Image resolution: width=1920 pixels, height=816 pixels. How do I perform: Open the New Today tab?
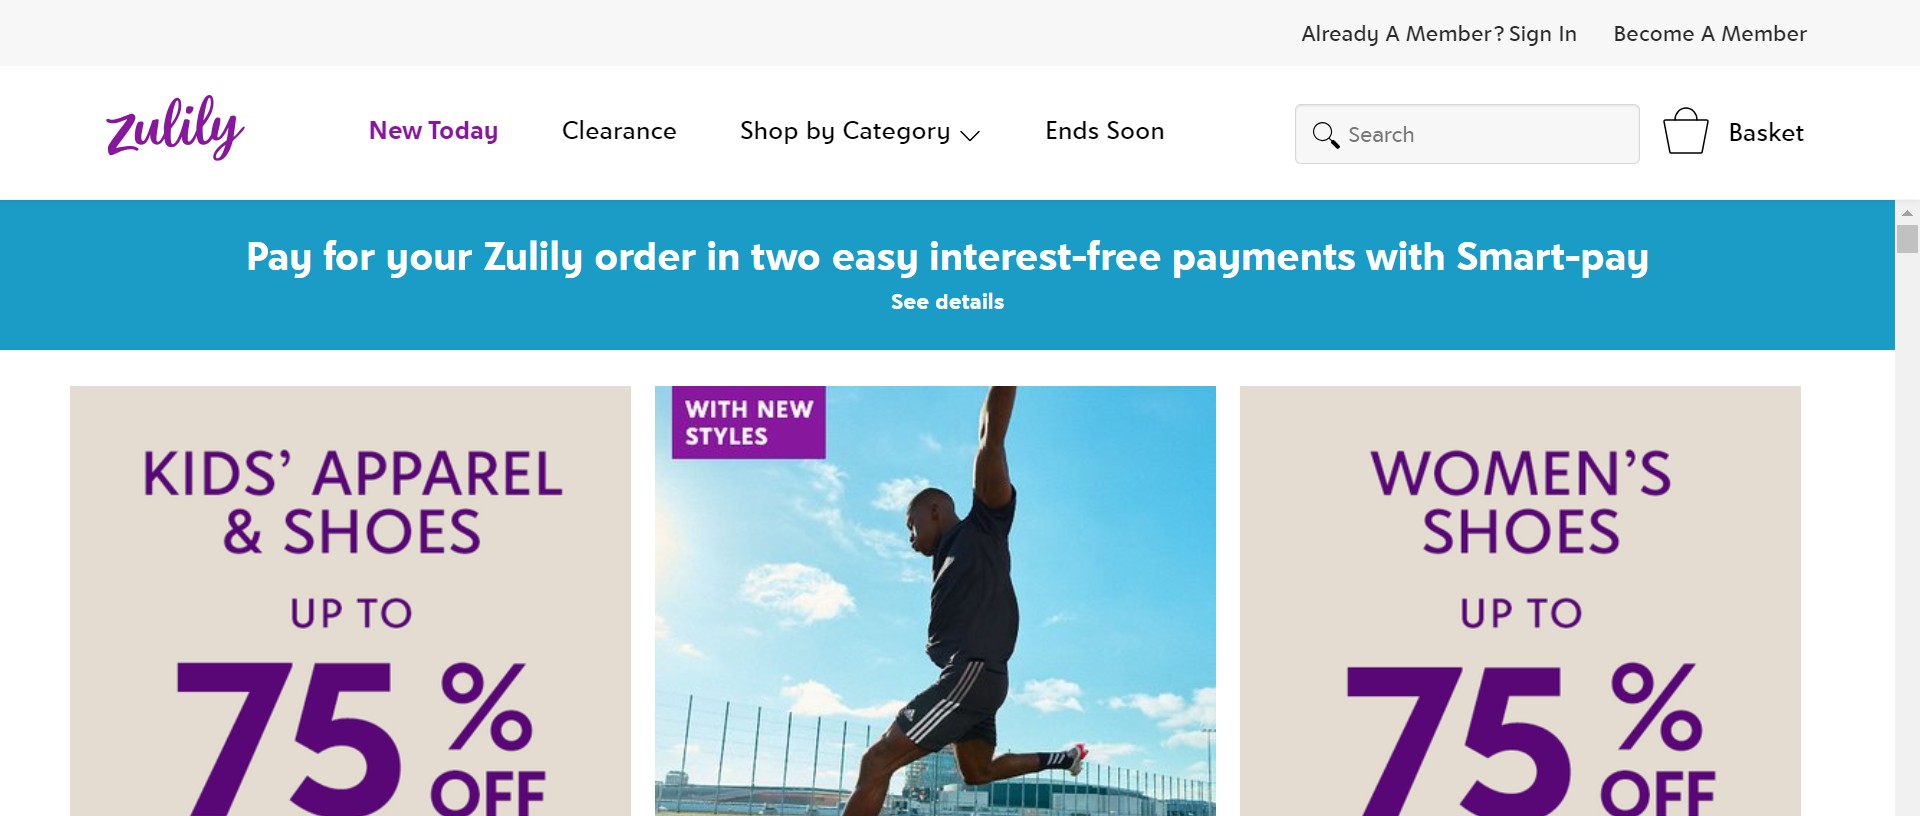click(433, 131)
